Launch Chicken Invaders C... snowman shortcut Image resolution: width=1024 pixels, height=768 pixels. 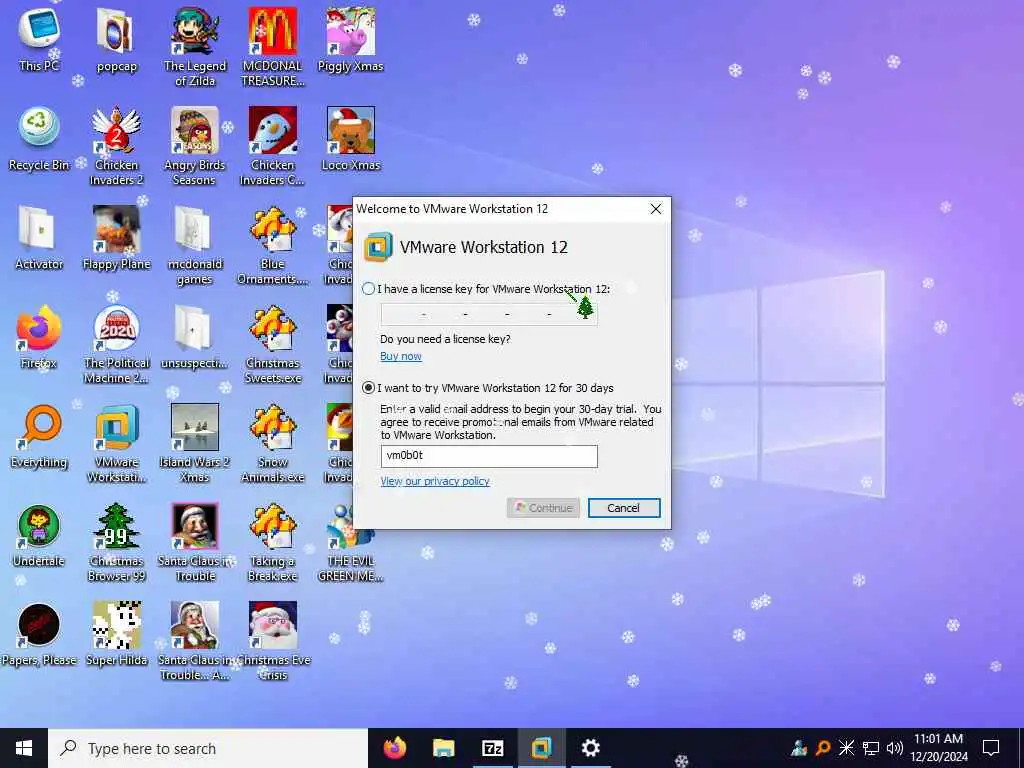coord(273,146)
